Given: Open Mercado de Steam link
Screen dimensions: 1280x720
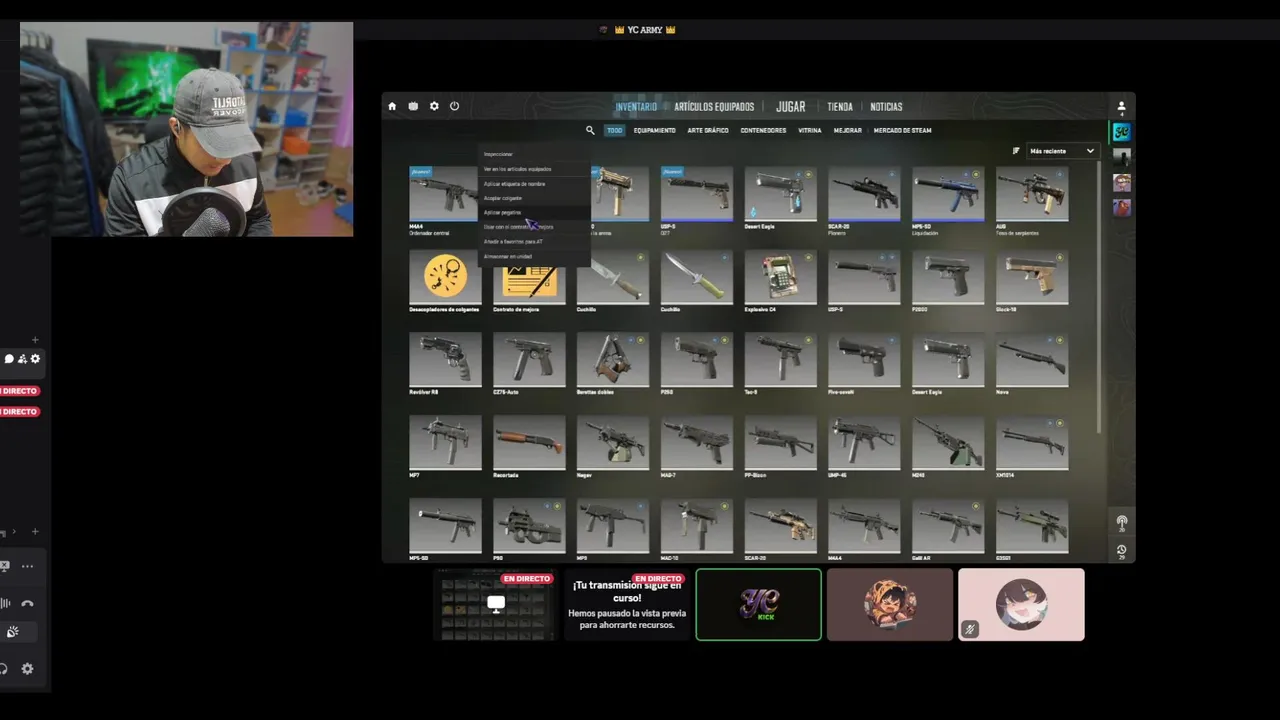Looking at the screenshot, I should (902, 130).
